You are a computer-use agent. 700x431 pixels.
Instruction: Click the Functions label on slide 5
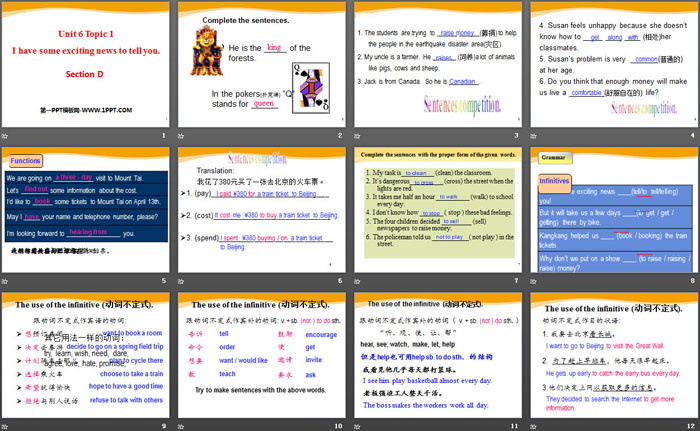pos(25,161)
